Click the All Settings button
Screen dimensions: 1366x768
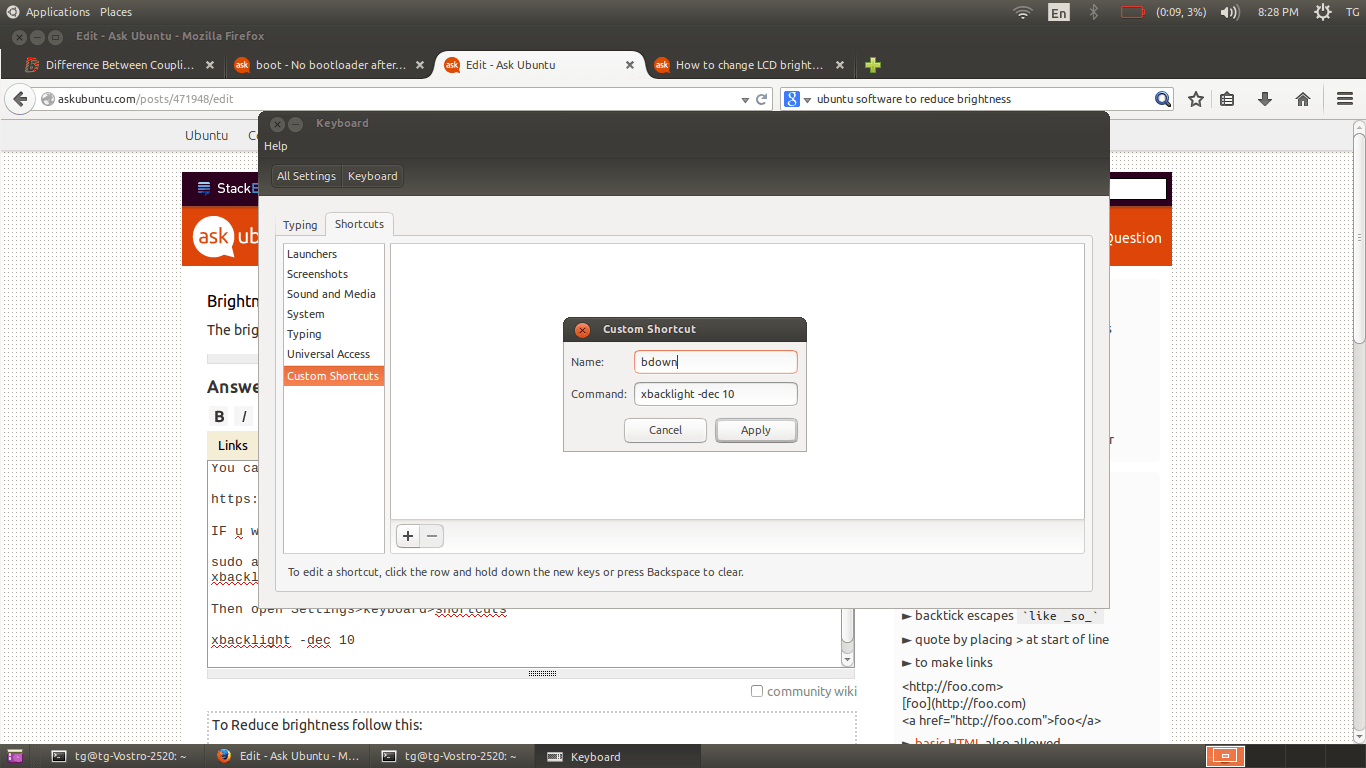point(306,176)
